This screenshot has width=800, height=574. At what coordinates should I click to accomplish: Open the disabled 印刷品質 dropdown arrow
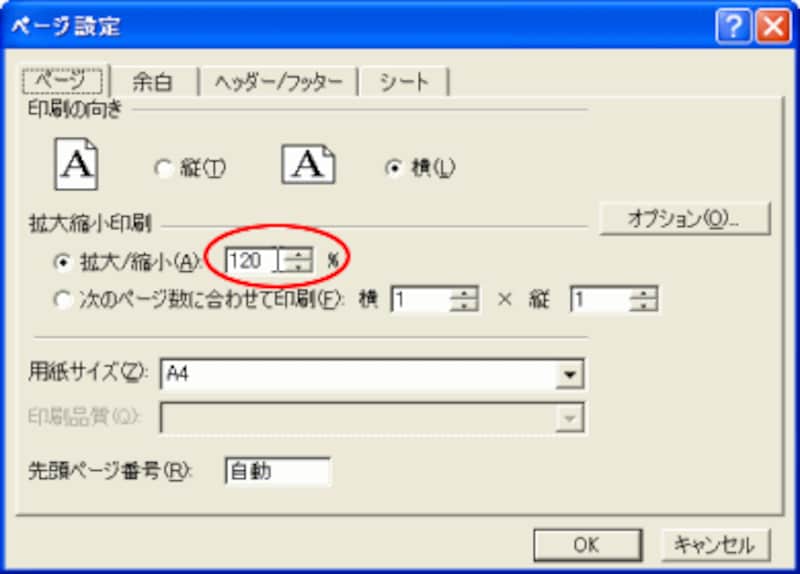coord(569,418)
